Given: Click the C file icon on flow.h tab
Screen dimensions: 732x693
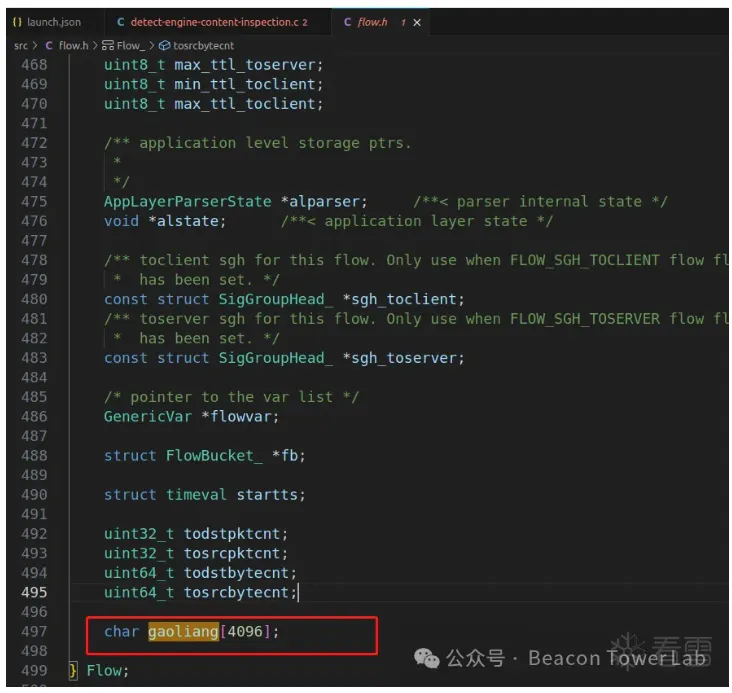Looking at the screenshot, I should [347, 22].
